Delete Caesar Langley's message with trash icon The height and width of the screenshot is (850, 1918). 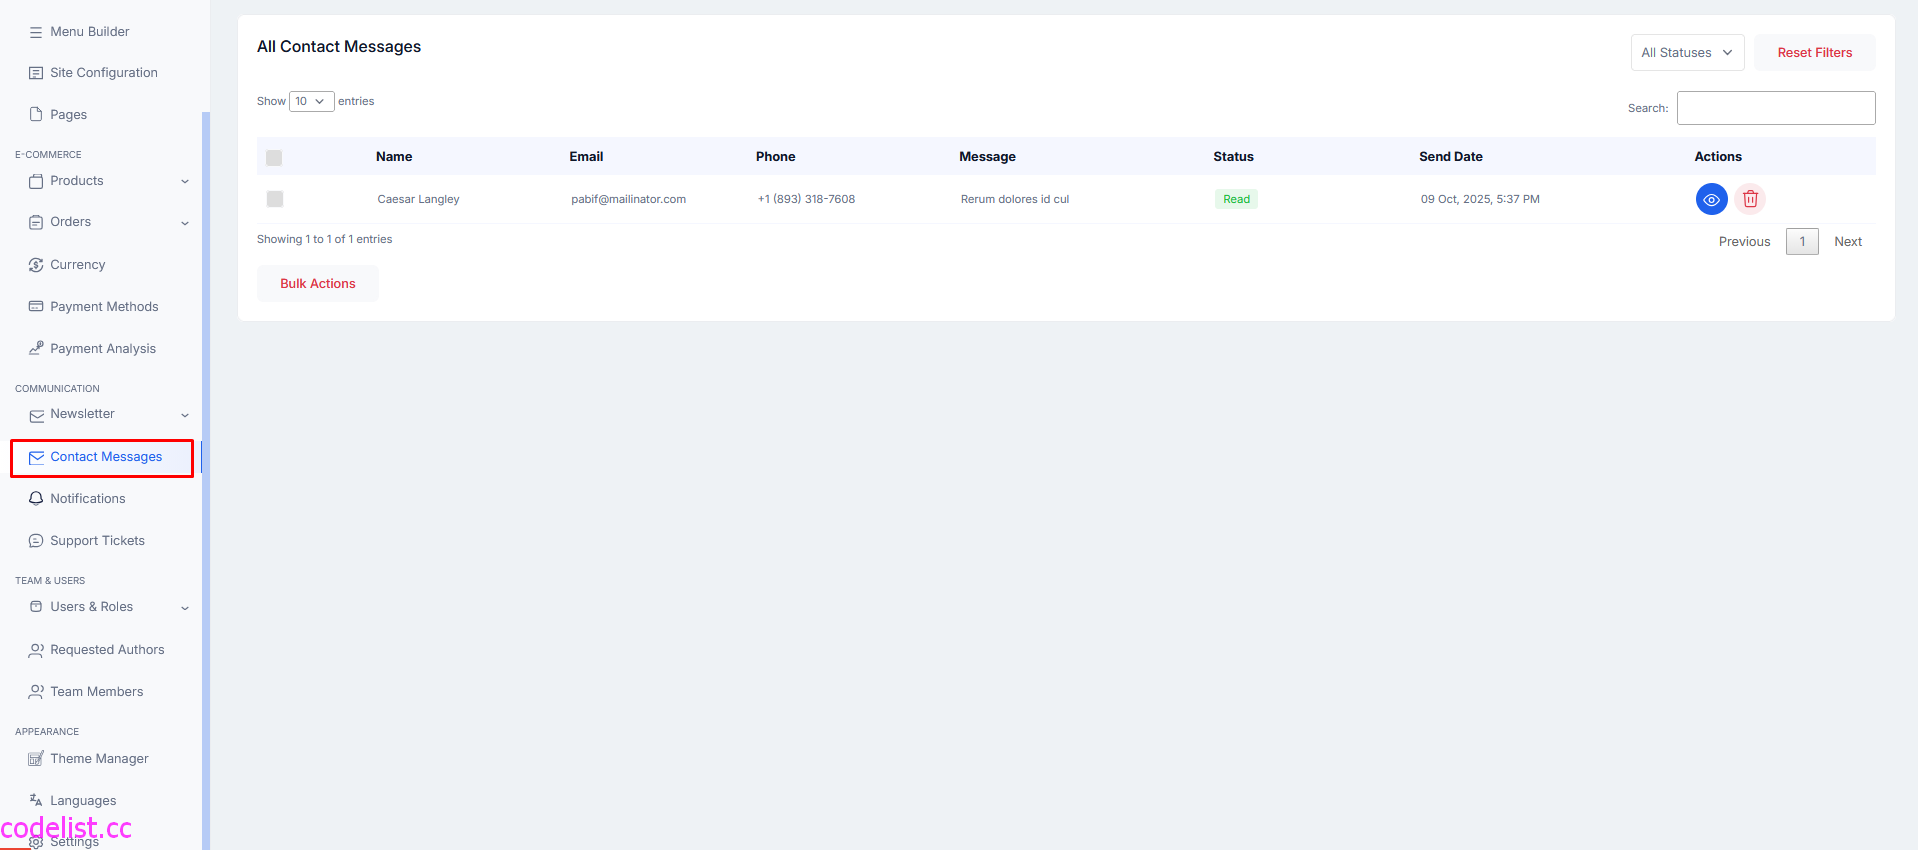click(x=1750, y=199)
